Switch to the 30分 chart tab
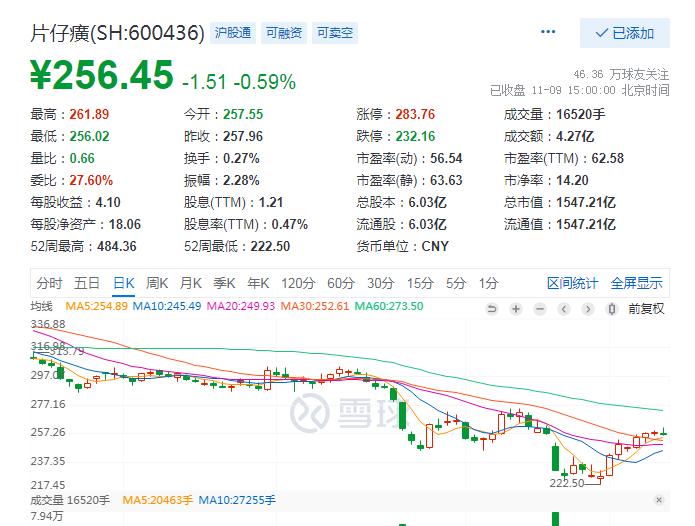The width and height of the screenshot is (695, 526). (380, 283)
